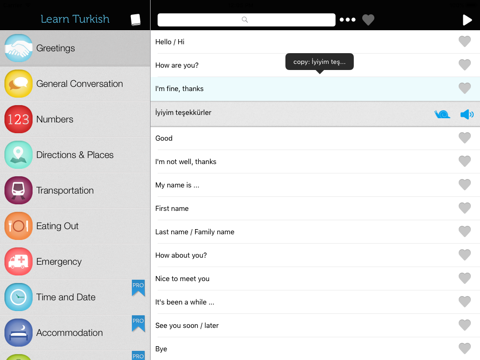Image resolution: width=480 pixels, height=360 pixels.
Task: Expand the Hello / Hi phrase text
Action: point(170,42)
